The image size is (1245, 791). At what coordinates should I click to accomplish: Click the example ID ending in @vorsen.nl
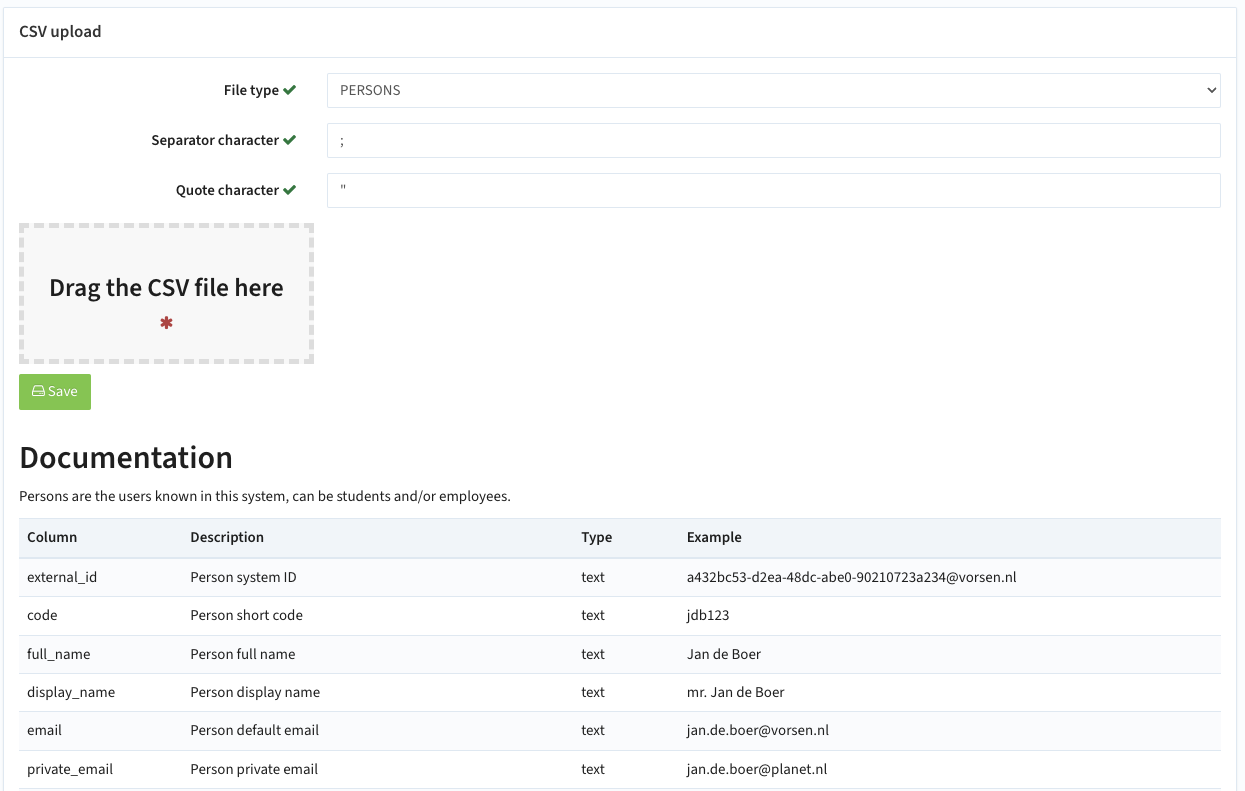[852, 577]
